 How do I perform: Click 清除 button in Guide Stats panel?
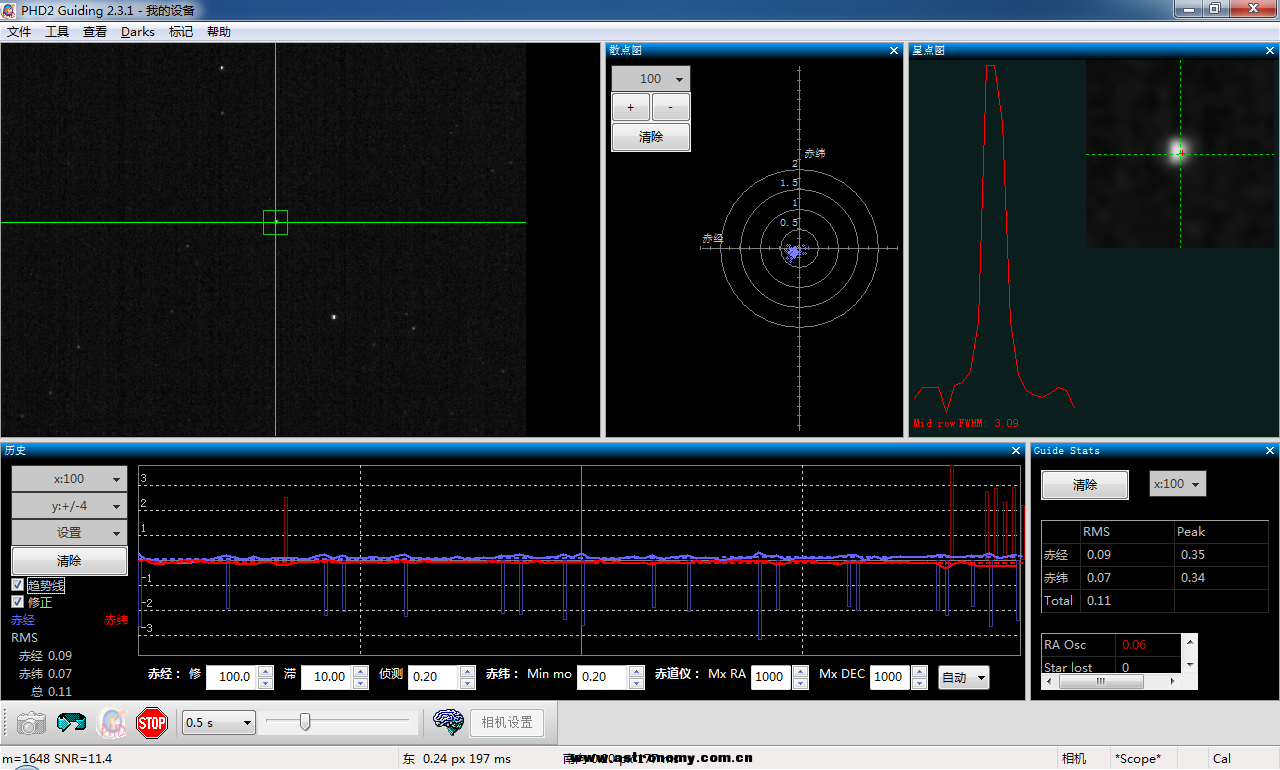[x=1085, y=484]
